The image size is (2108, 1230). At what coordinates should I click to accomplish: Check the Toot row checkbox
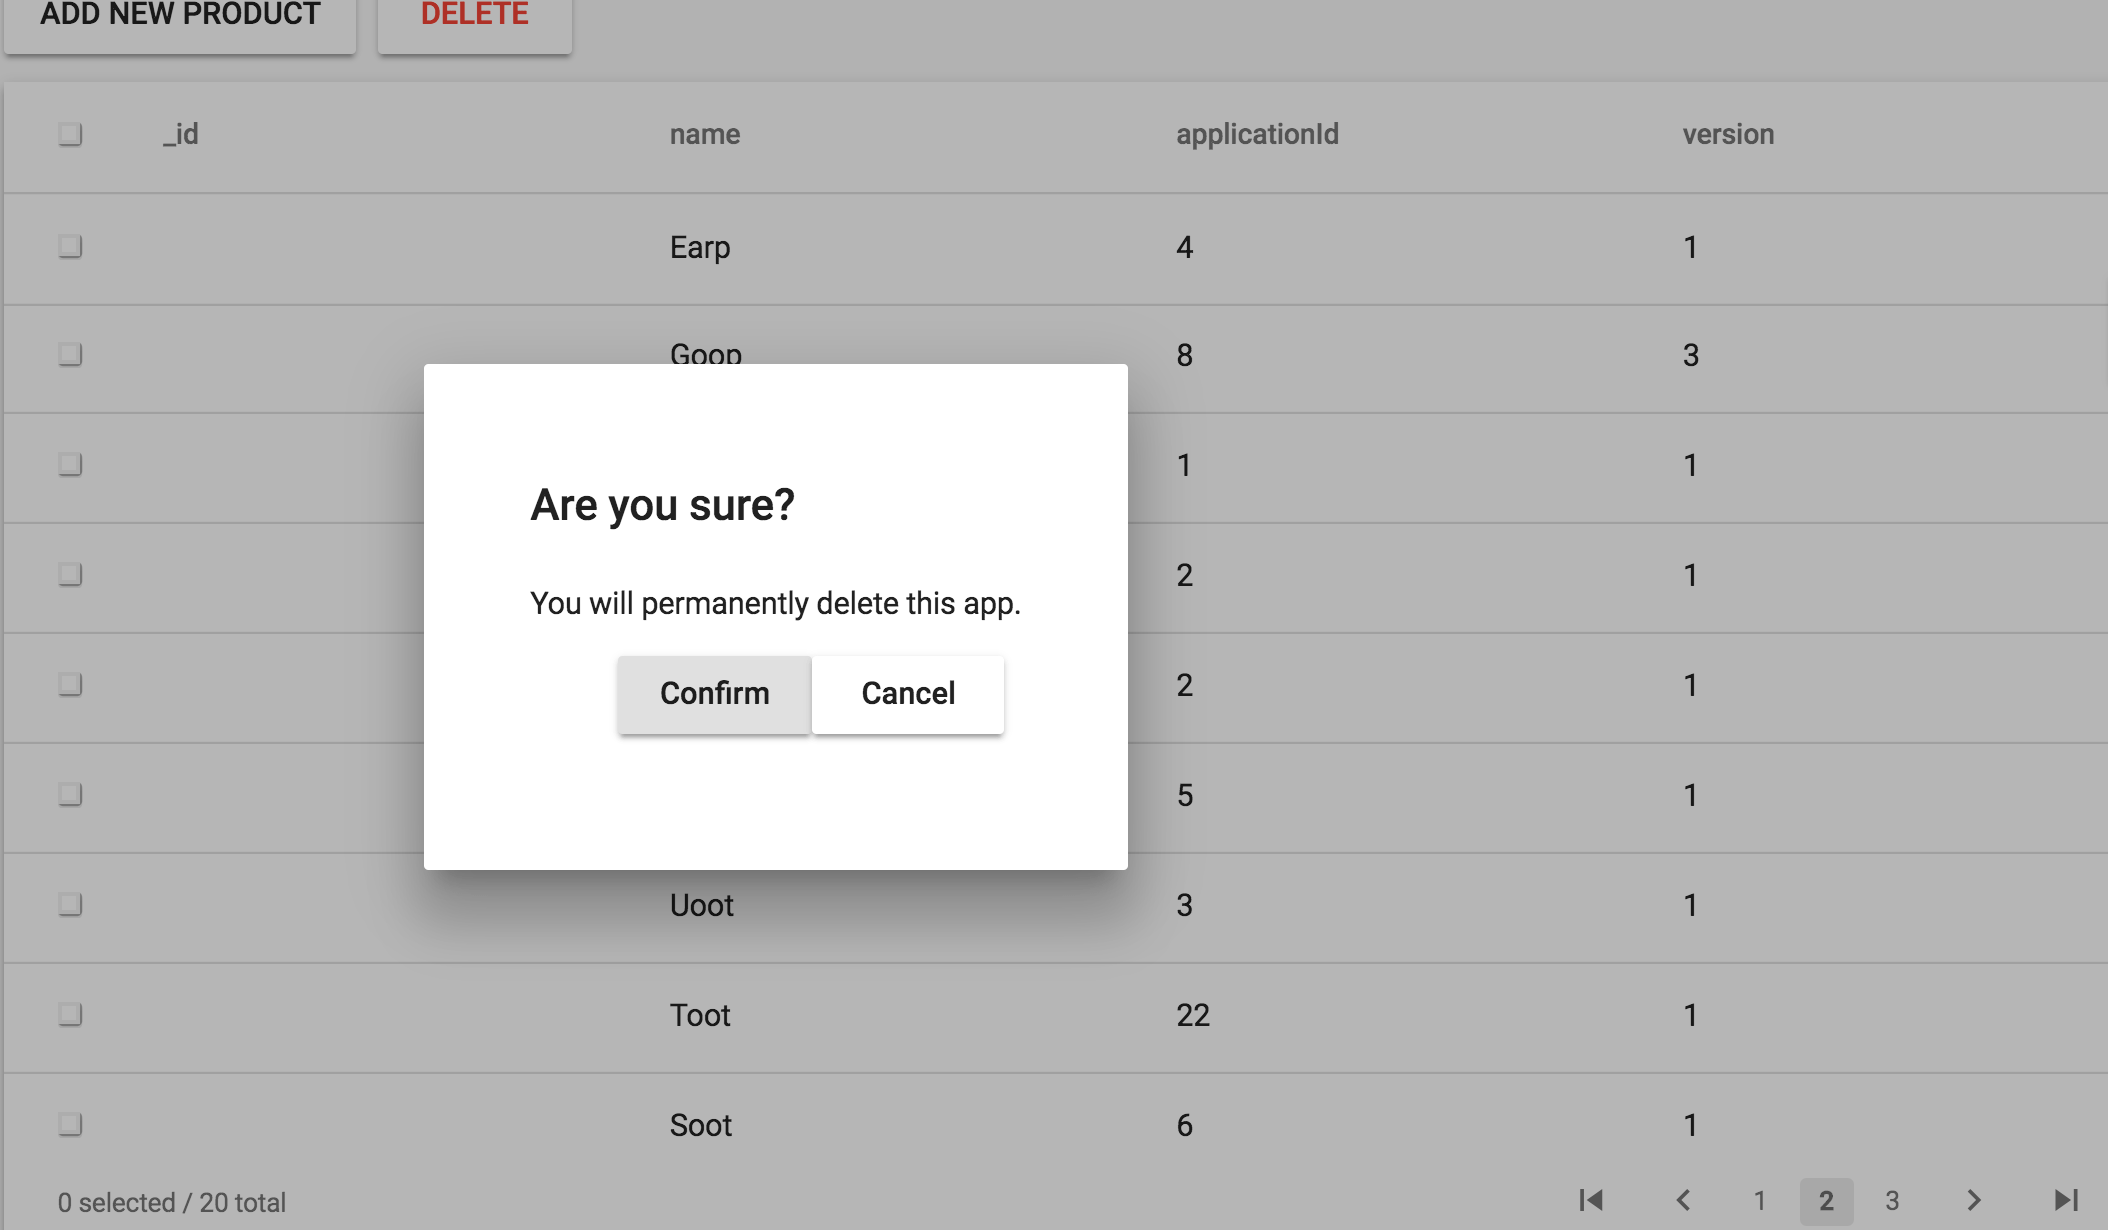point(70,1014)
